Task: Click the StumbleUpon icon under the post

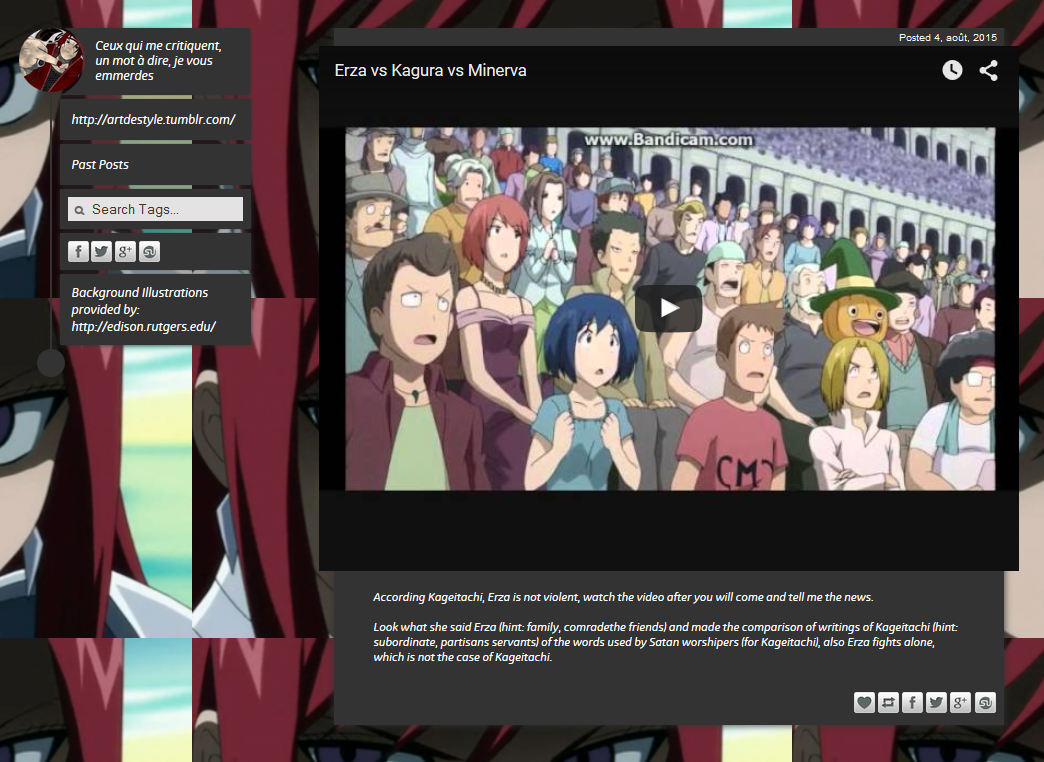Action: pyautogui.click(x=985, y=703)
